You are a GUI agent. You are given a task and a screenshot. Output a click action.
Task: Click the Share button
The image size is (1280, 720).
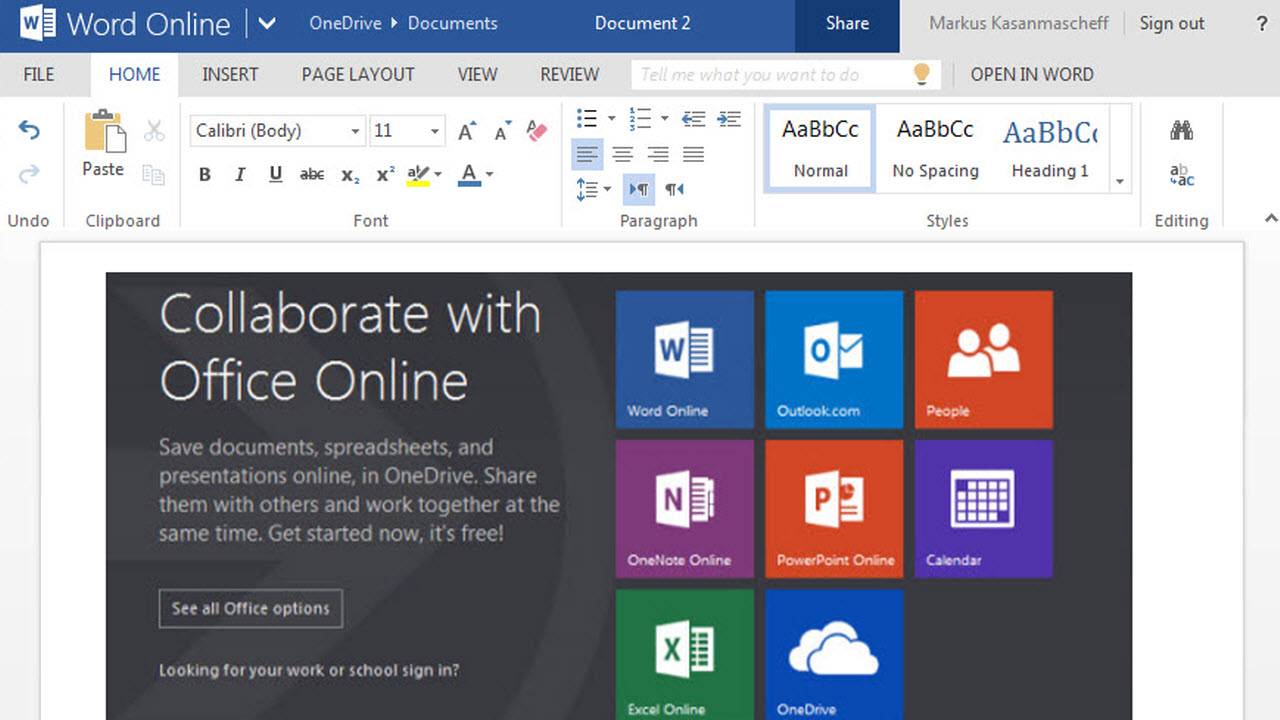pyautogui.click(x=846, y=22)
